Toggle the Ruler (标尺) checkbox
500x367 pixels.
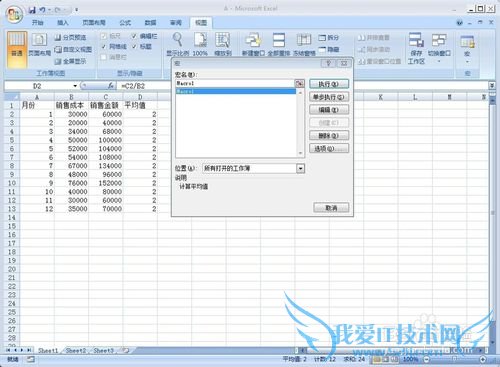tap(103, 36)
